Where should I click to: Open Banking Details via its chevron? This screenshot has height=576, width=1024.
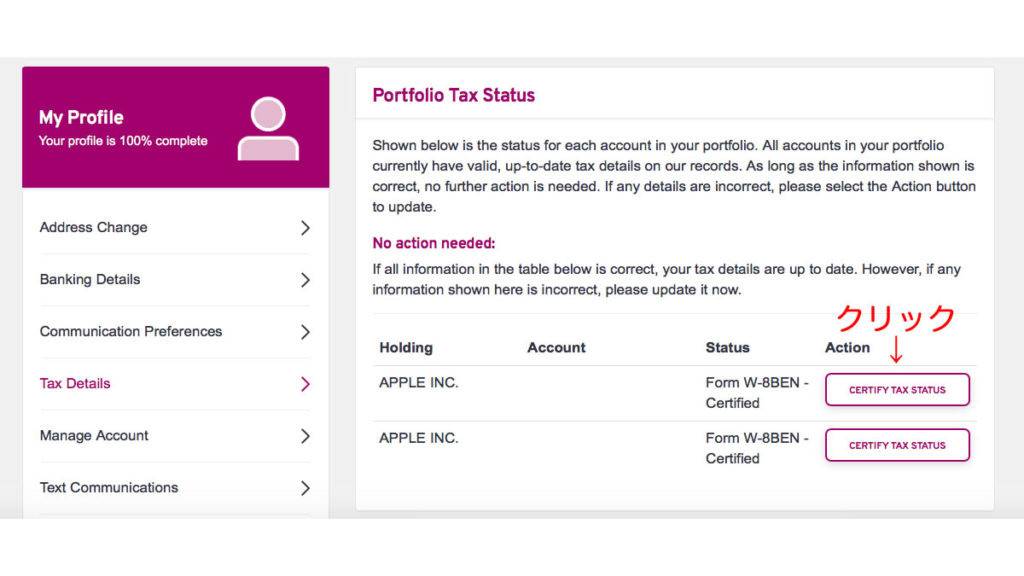coord(305,280)
